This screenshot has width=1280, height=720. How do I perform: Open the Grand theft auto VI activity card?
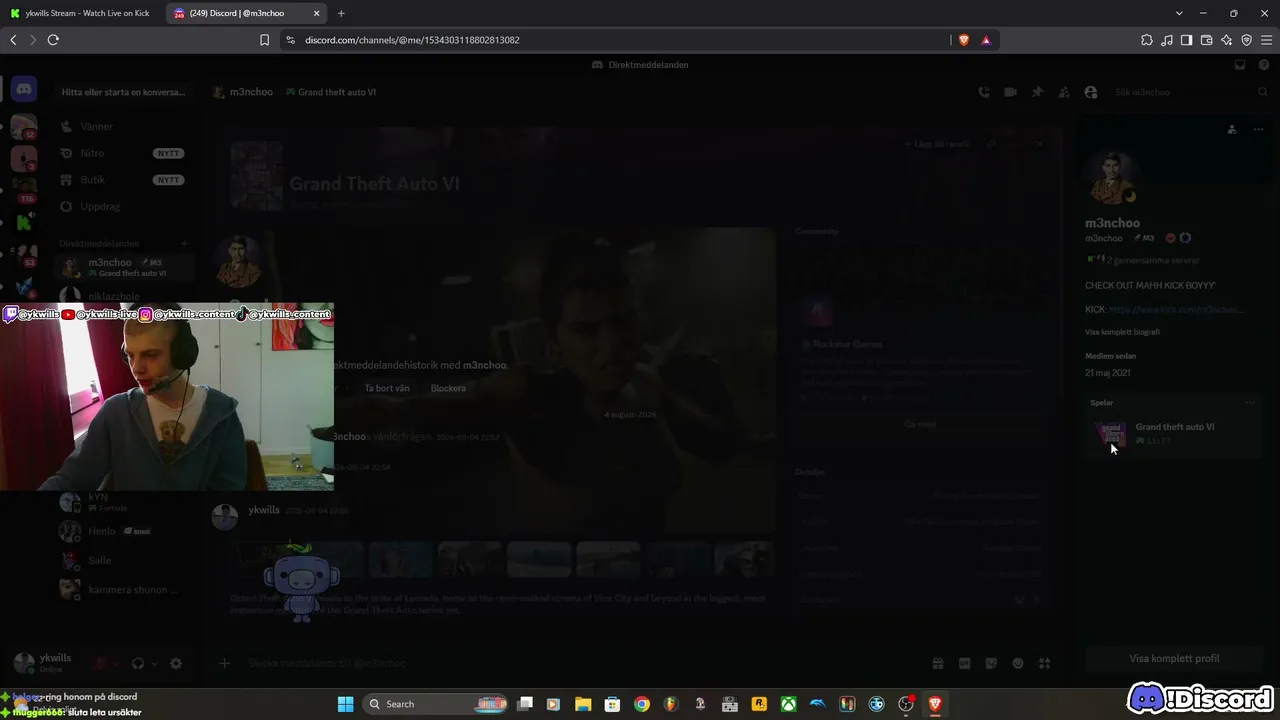coord(1175,433)
